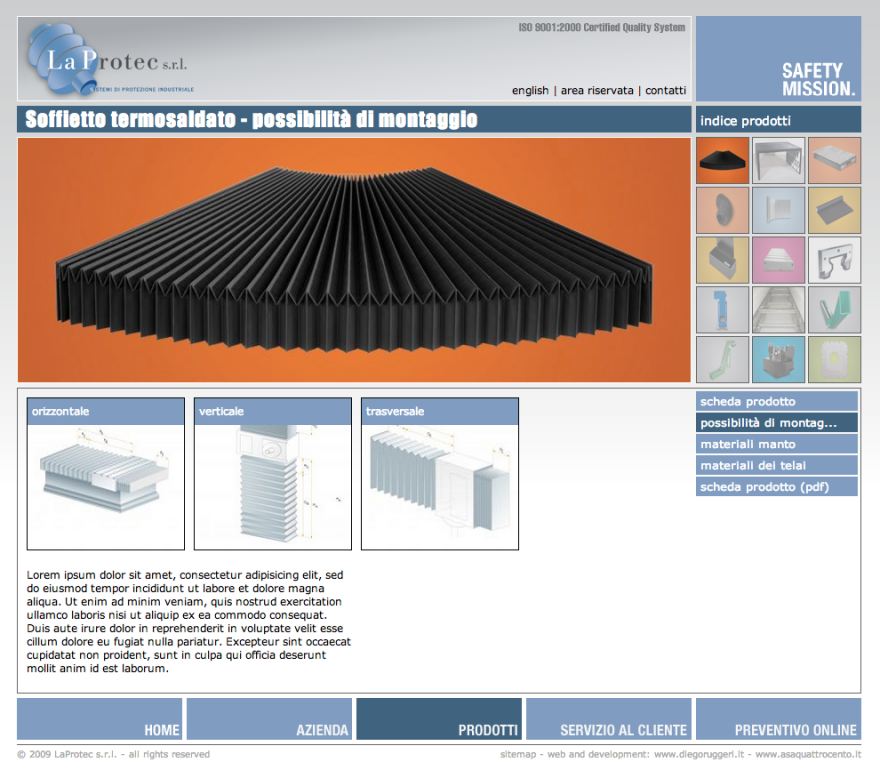Image resolution: width=880 pixels, height=778 pixels.
Task: Open the flat cover thumbnail at the end of the first index row
Action: pos(835,161)
